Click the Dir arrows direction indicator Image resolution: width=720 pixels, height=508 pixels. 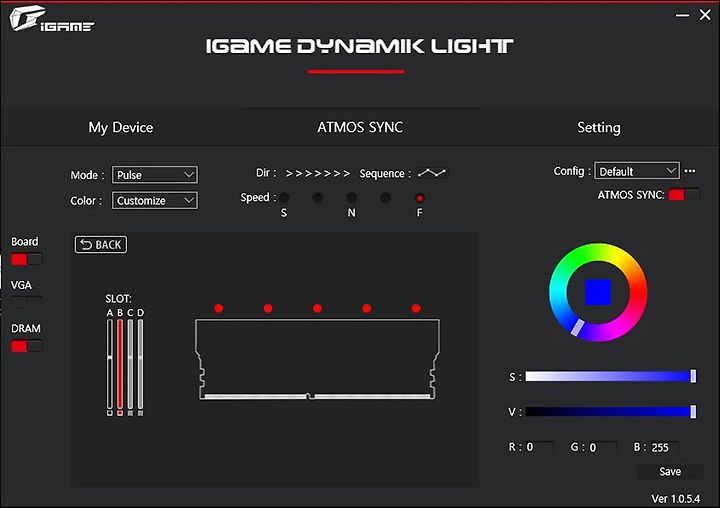coord(318,174)
